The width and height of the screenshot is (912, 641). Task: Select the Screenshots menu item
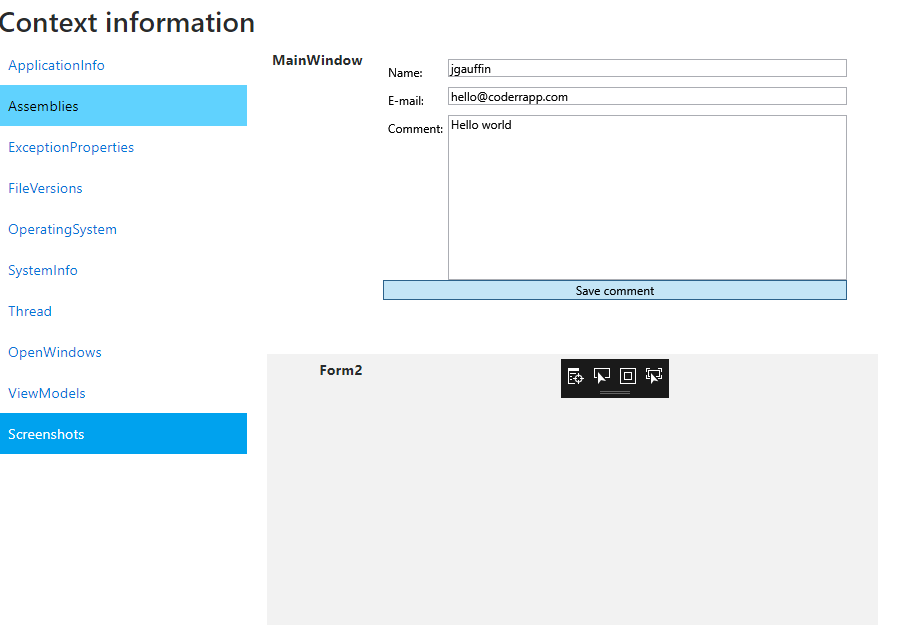click(123, 434)
